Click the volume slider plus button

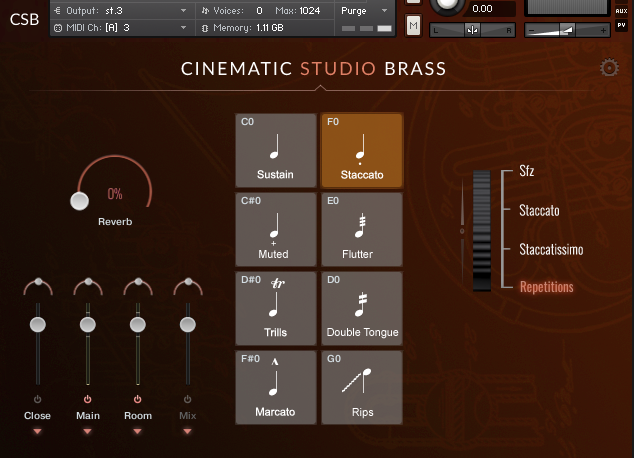point(603,30)
